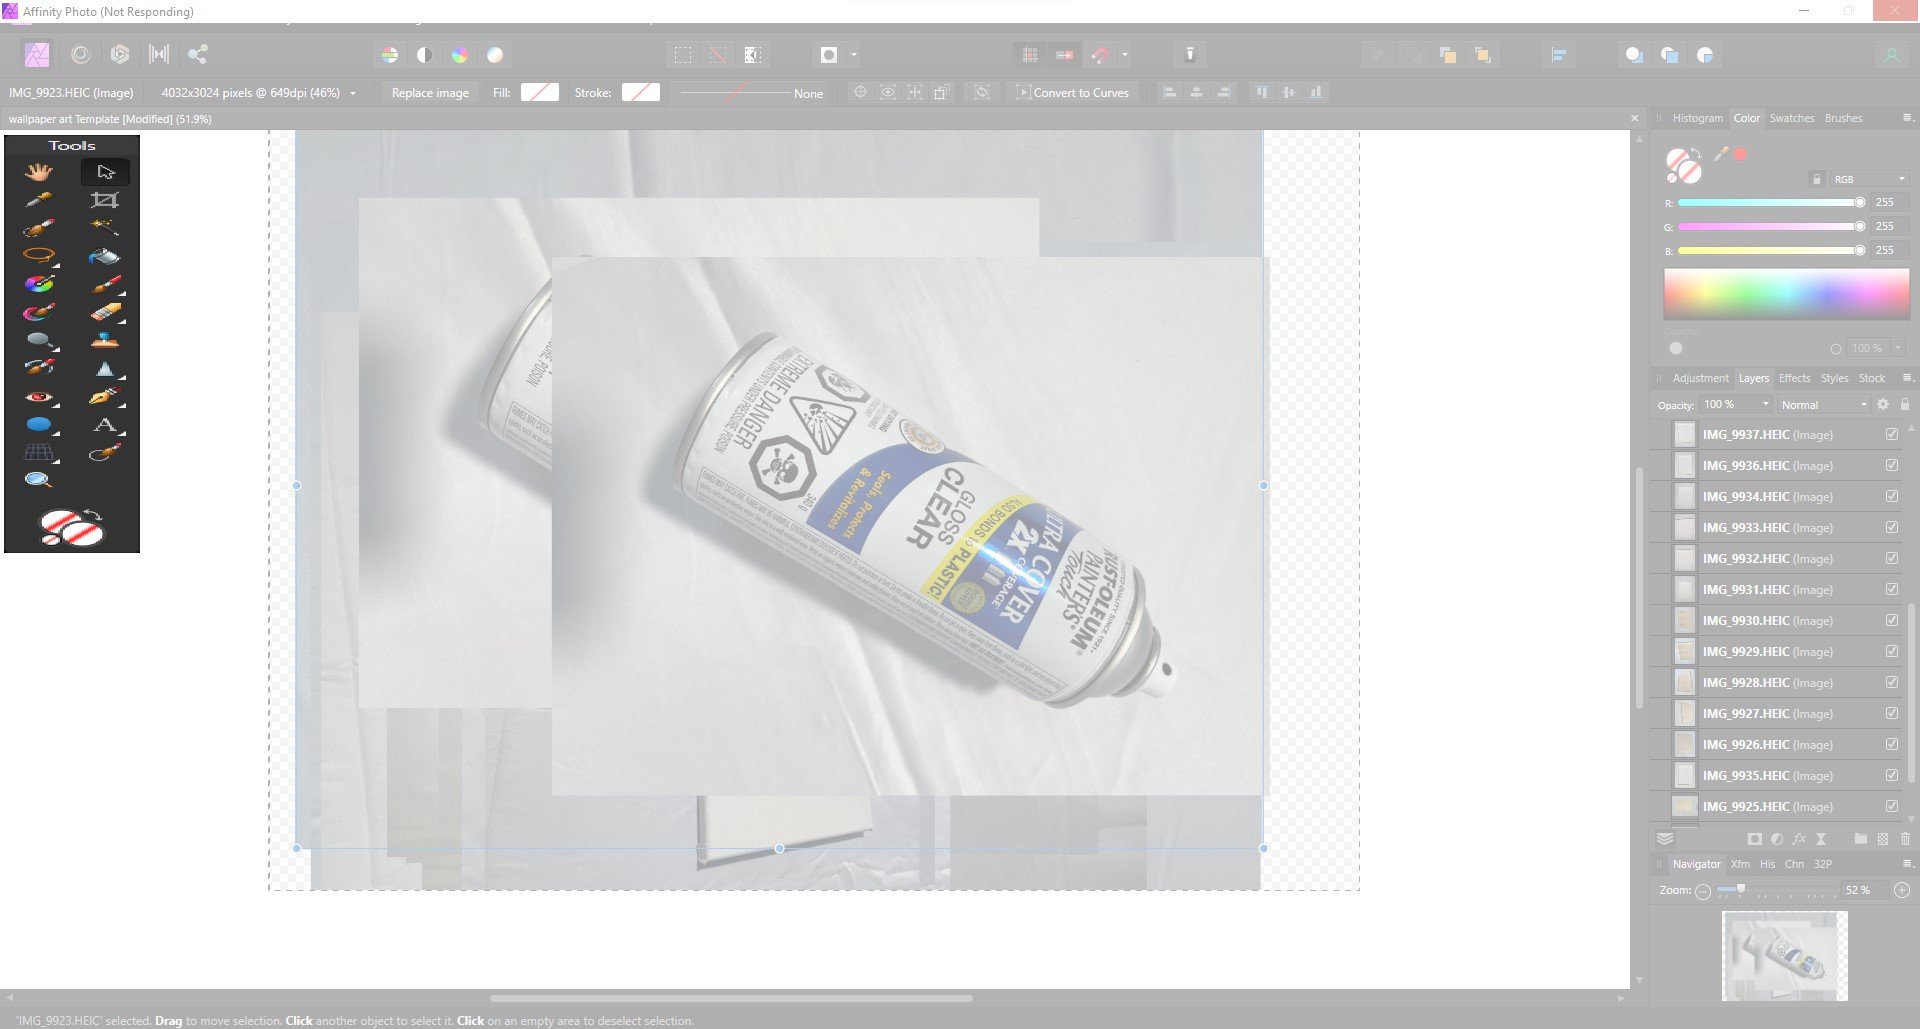
Task: Click Select All marquee icon
Action: pyautogui.click(x=683, y=55)
